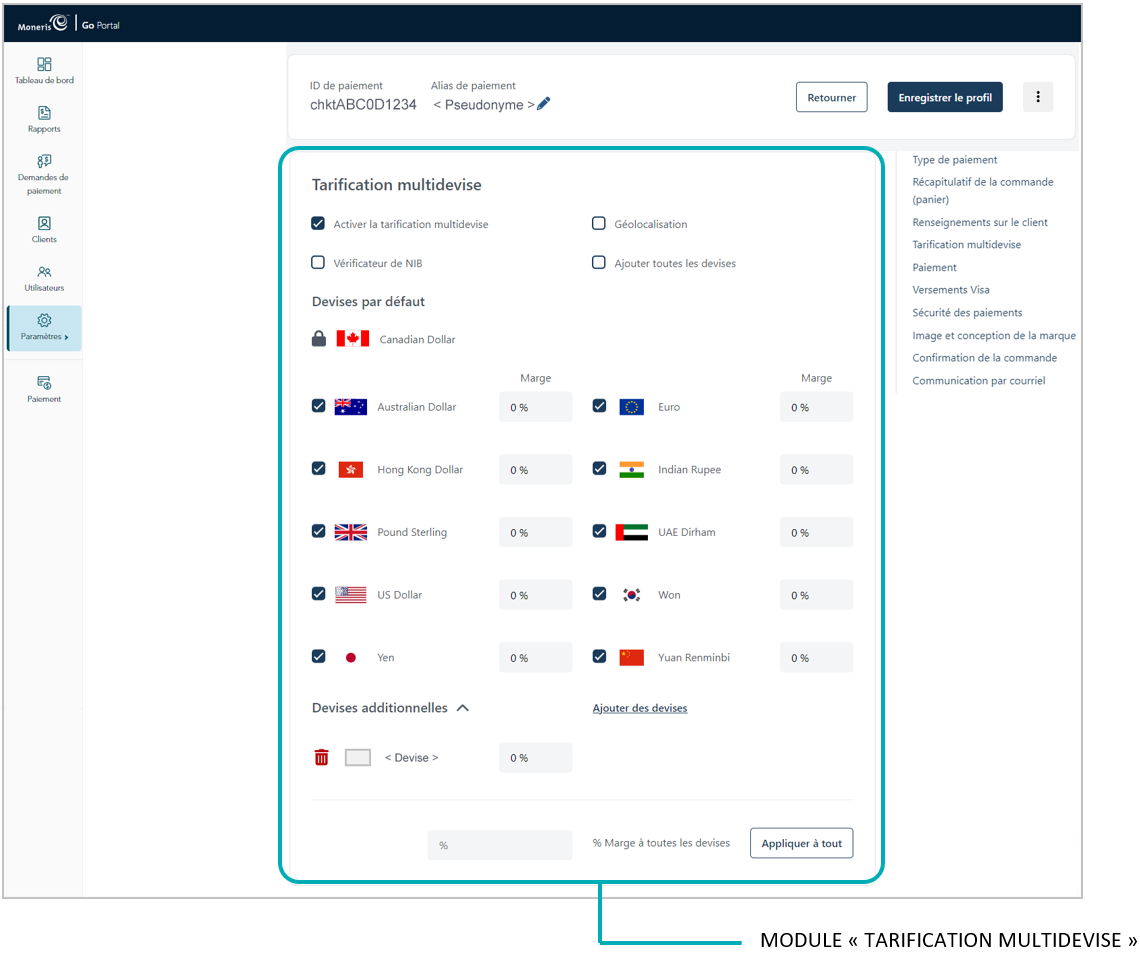Jump to Communication par courriel
The height and width of the screenshot is (954, 1140).
979,381
